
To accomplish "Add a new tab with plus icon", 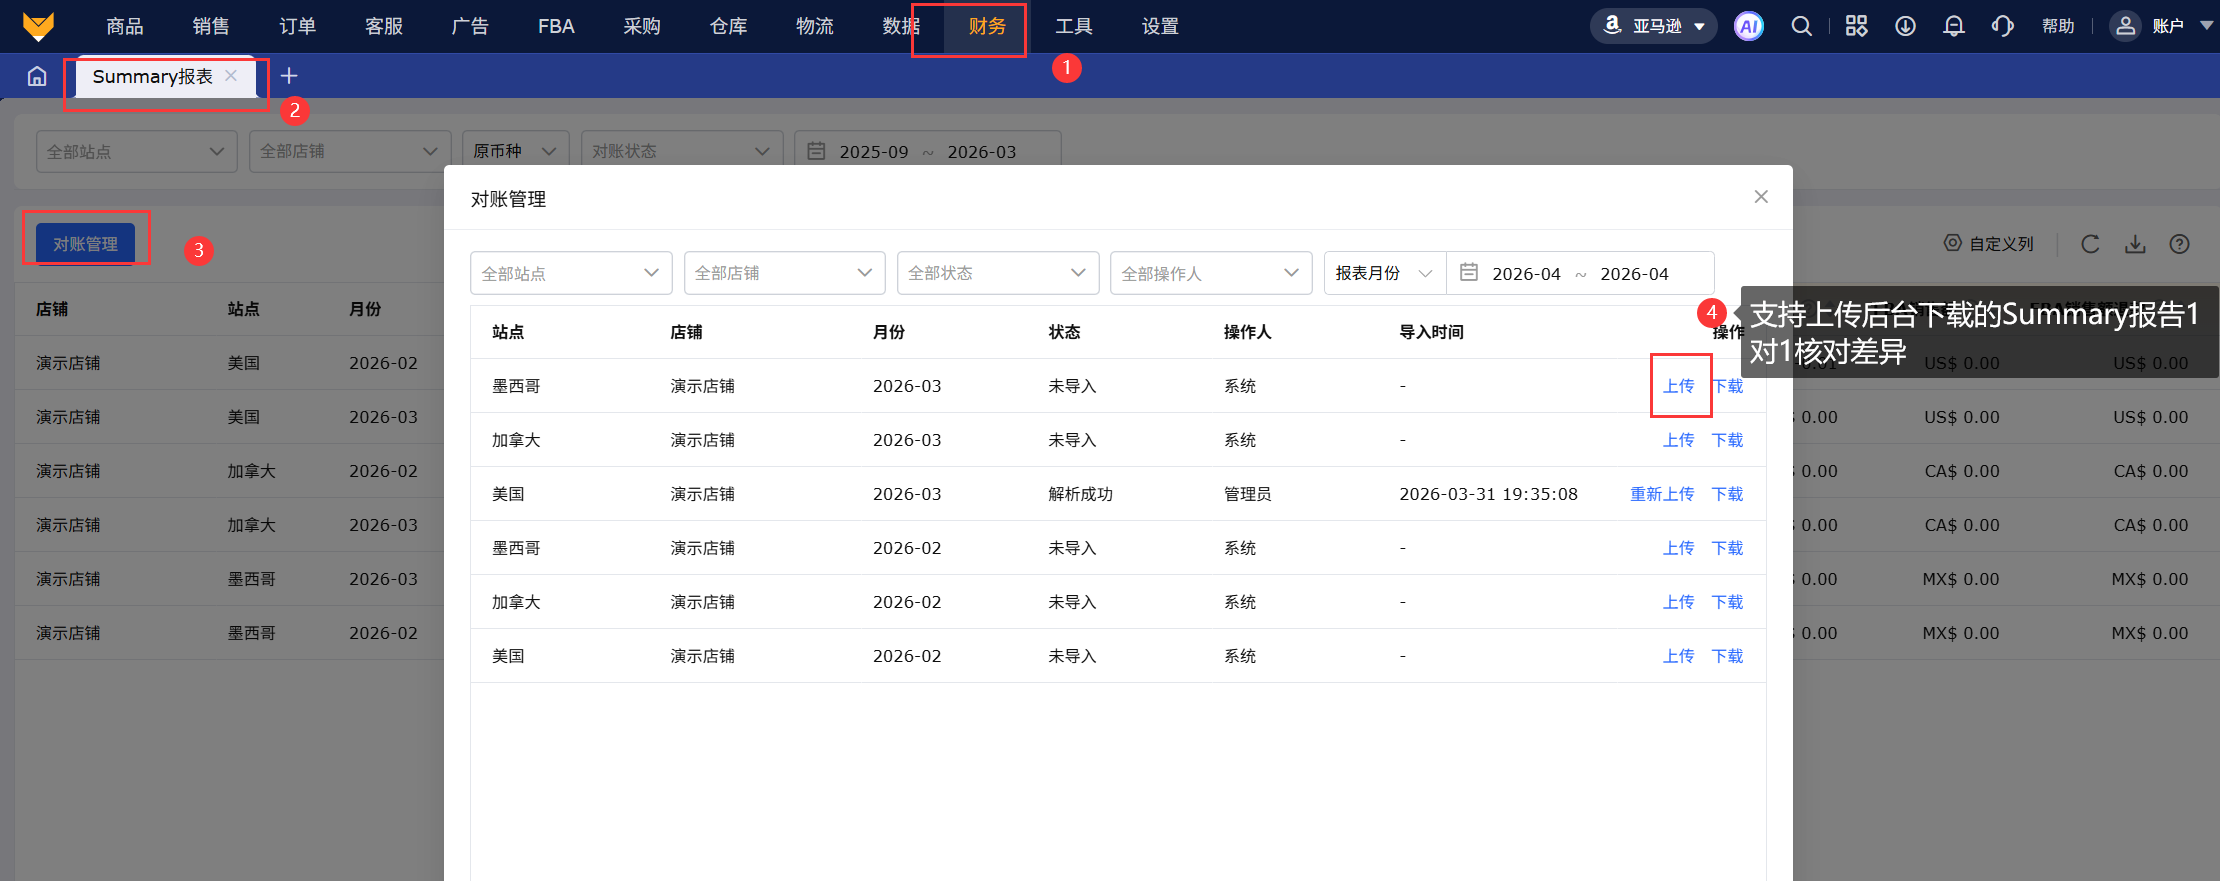I will point(289,76).
